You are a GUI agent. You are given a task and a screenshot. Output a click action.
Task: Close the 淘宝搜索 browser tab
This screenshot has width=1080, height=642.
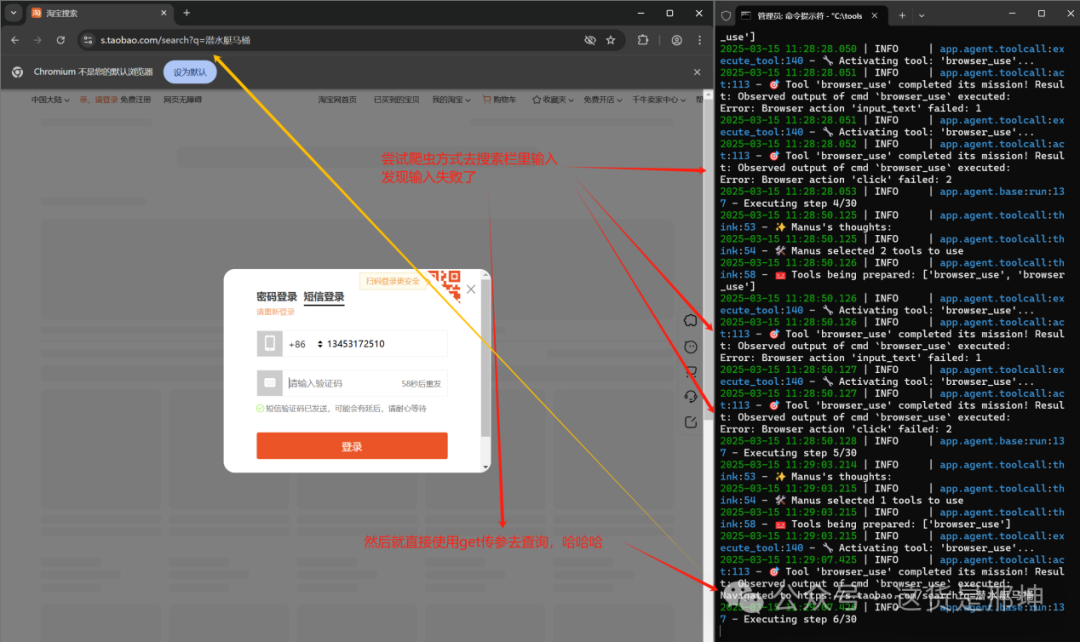[x=164, y=13]
